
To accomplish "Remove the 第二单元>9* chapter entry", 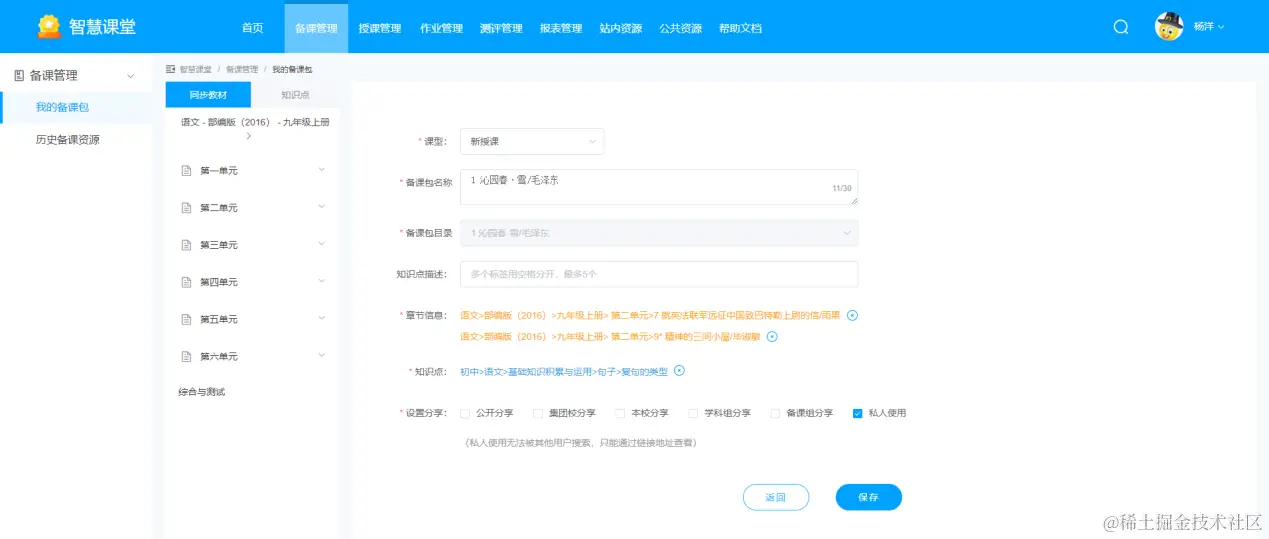I will (x=772, y=336).
